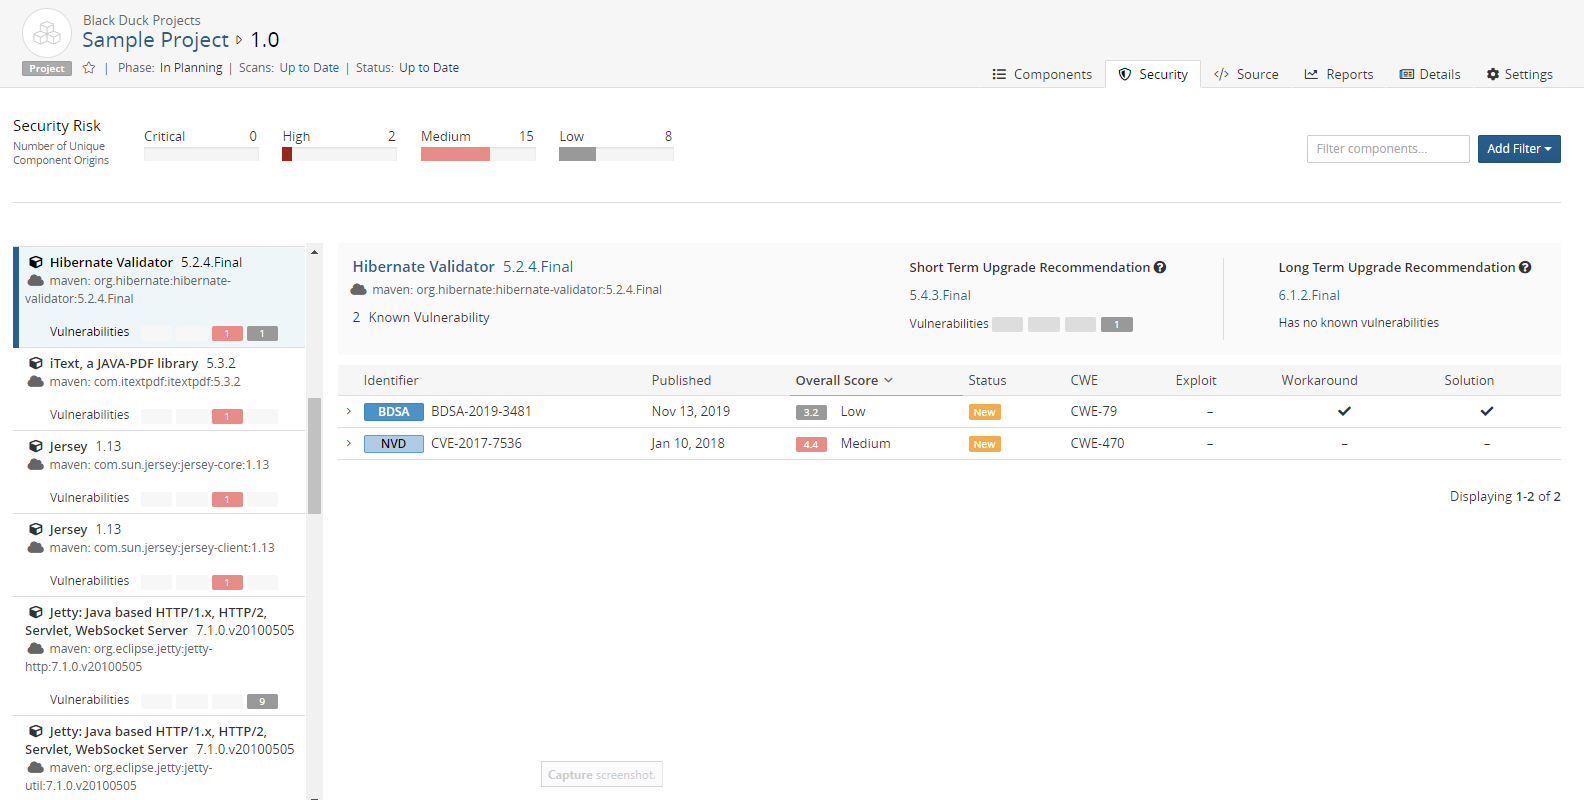Viewport: 1584px width, 800px height.
Task: Focus the Filter components input field
Action: click(x=1388, y=149)
